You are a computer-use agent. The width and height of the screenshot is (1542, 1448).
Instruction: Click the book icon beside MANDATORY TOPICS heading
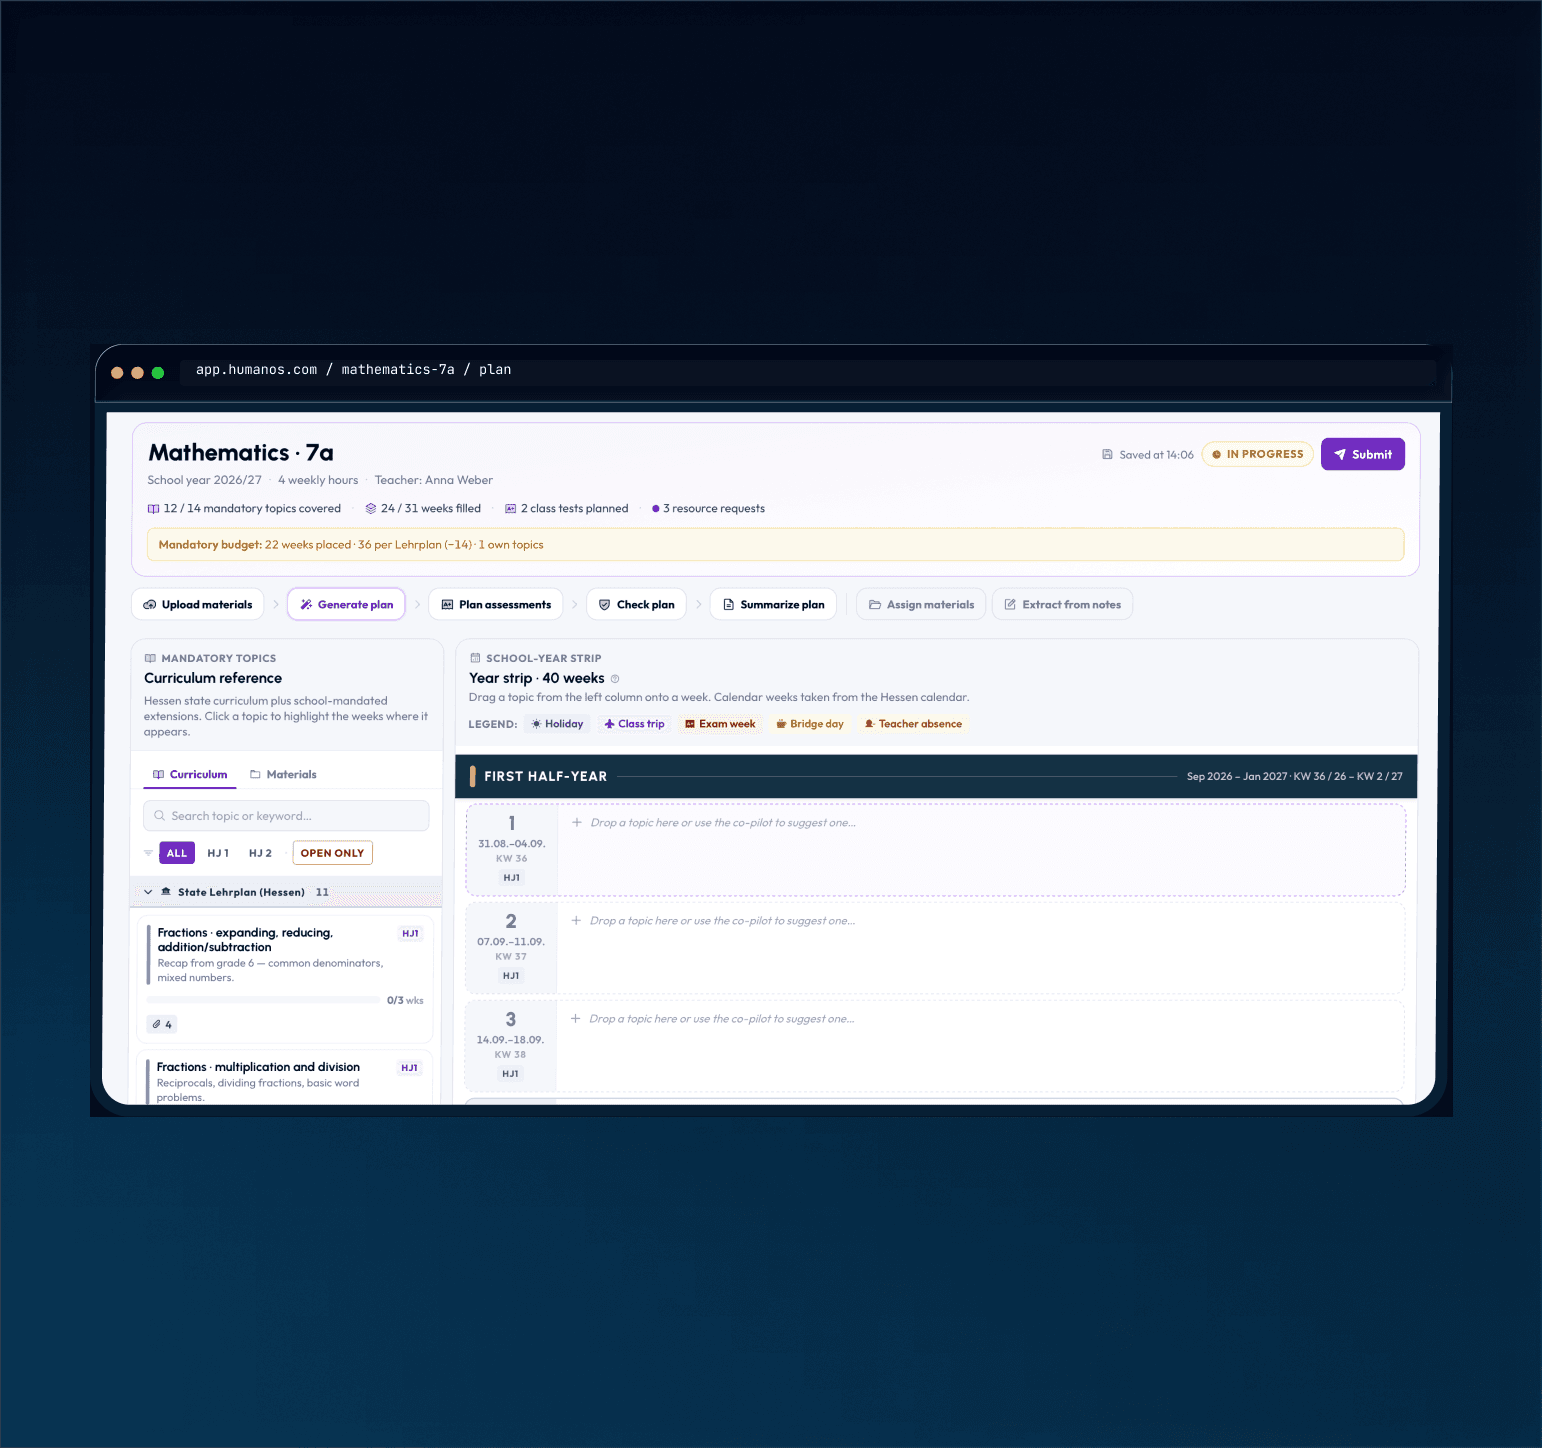[150, 658]
